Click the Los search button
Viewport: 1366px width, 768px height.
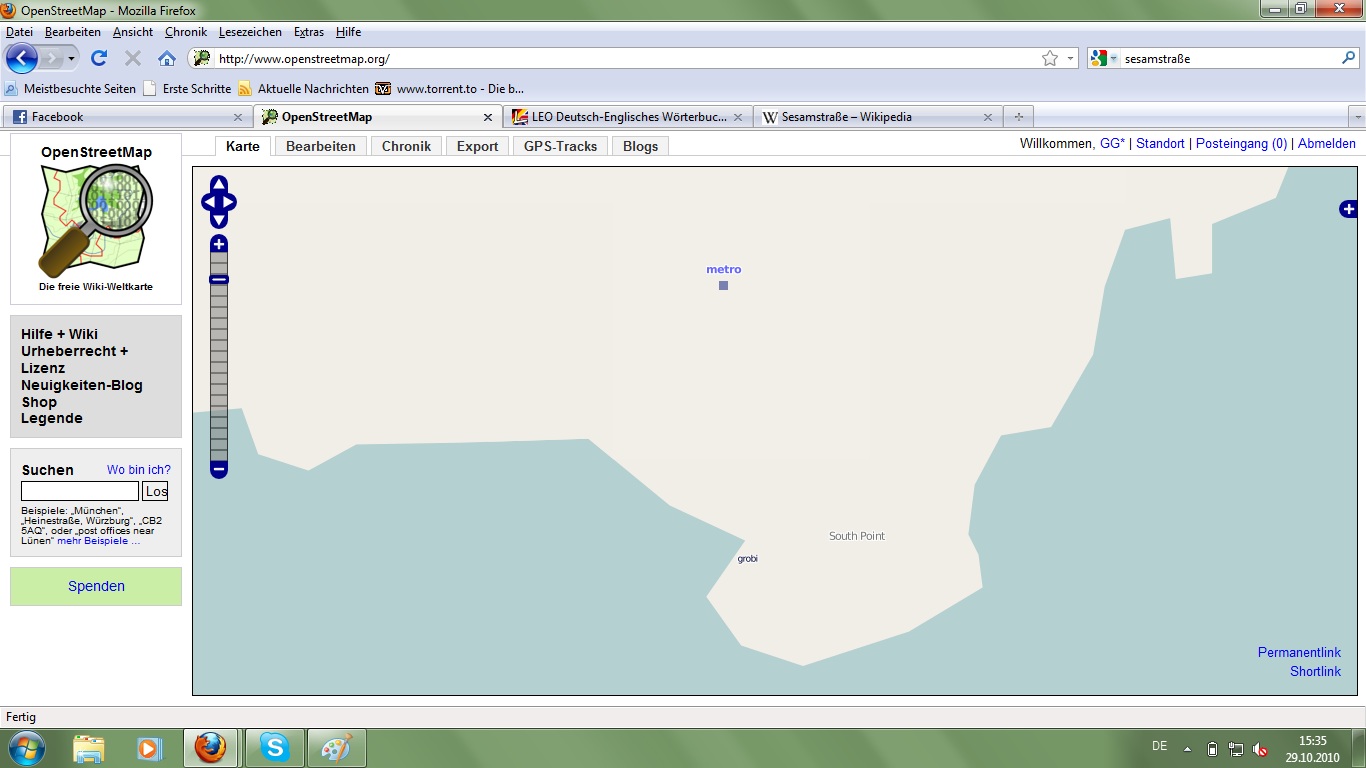coord(155,491)
